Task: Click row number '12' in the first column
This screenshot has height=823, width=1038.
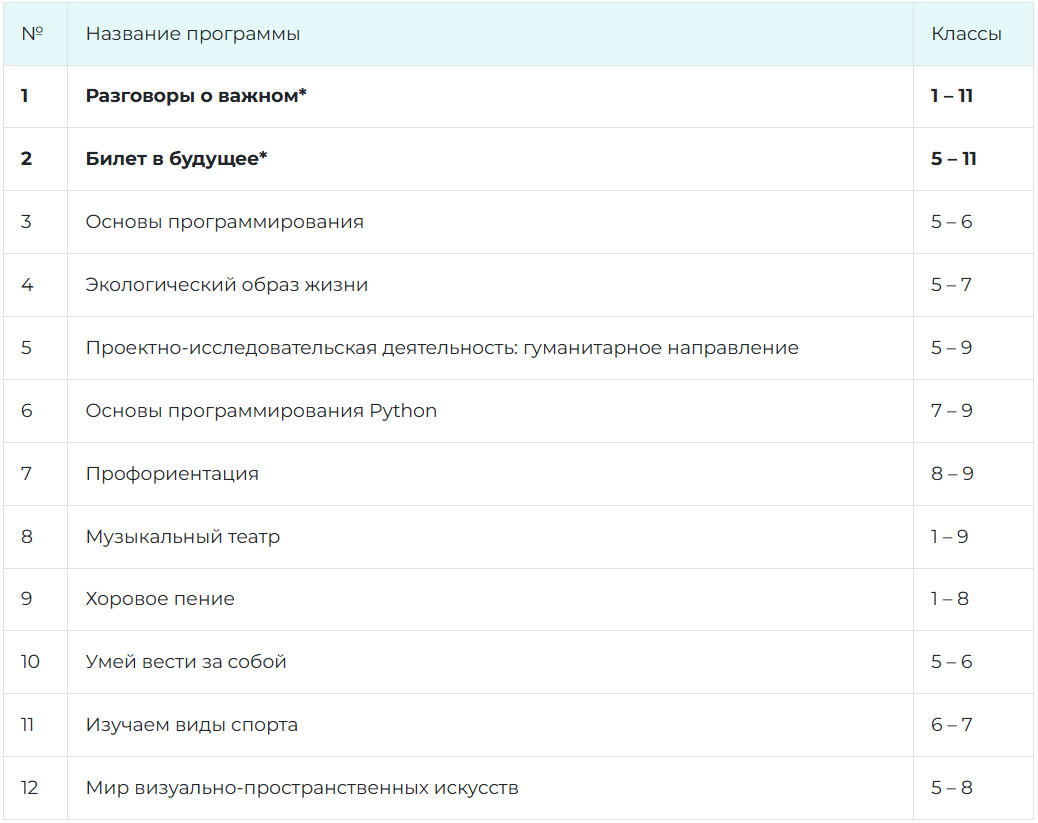Action: pyautogui.click(x=29, y=787)
